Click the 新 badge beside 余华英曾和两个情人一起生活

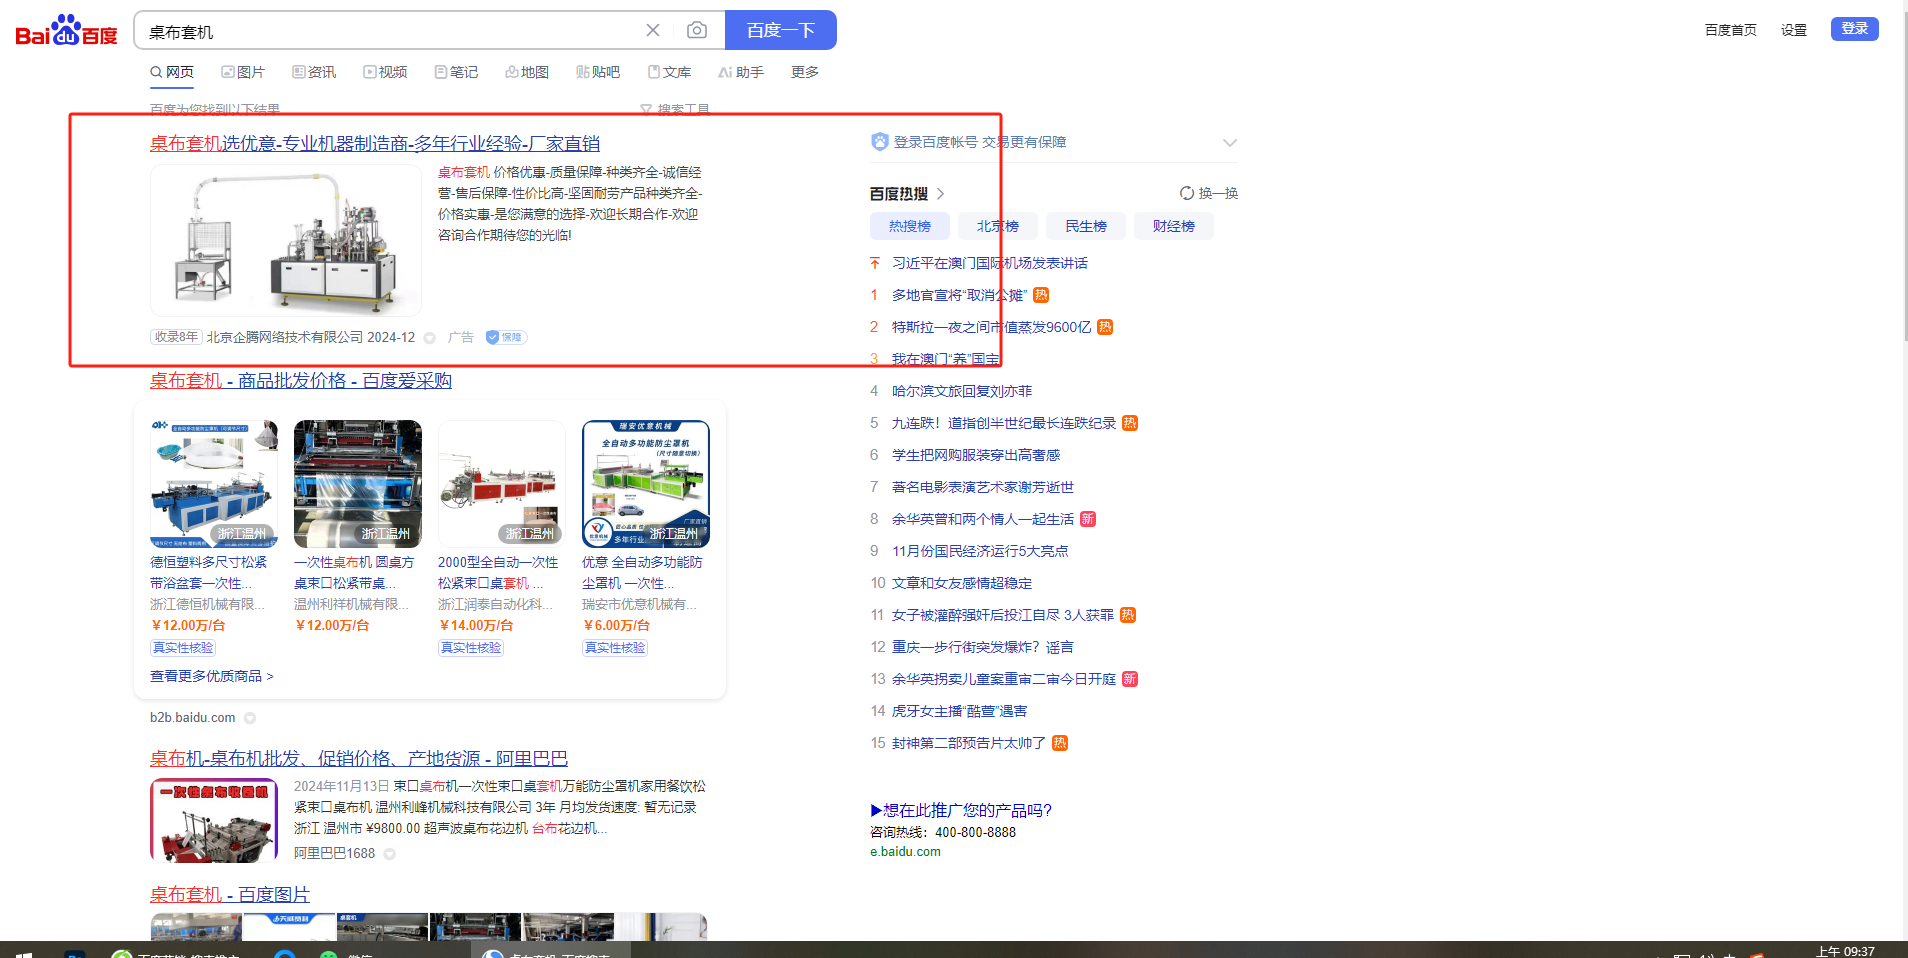point(1088,519)
